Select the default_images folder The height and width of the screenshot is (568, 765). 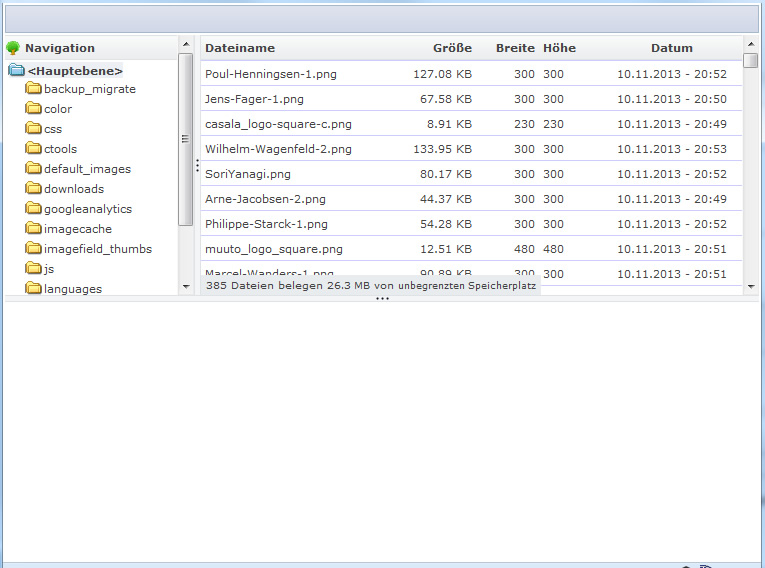tap(87, 169)
